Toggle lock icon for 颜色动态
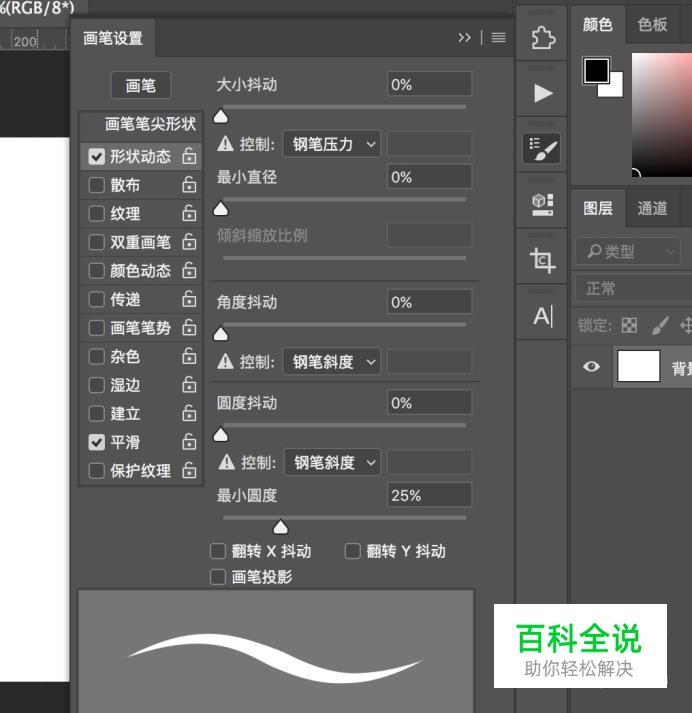This screenshot has width=692, height=713. 189,270
